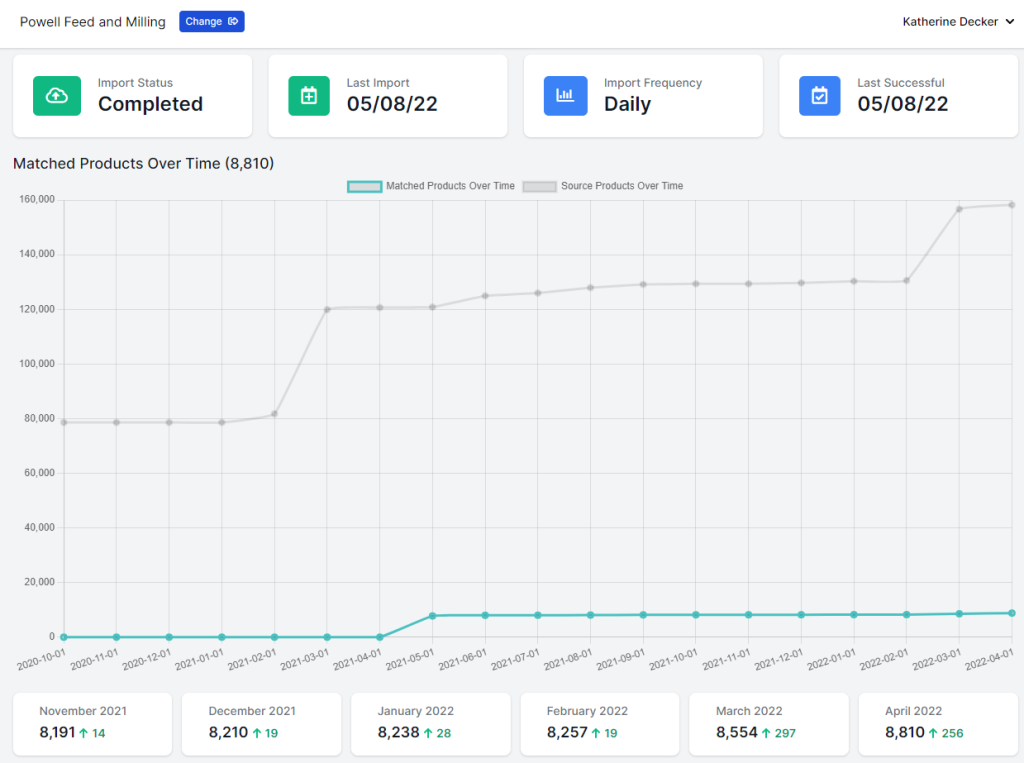Select the February 2022 summary card
This screenshot has height=763, width=1024.
[x=600, y=724]
